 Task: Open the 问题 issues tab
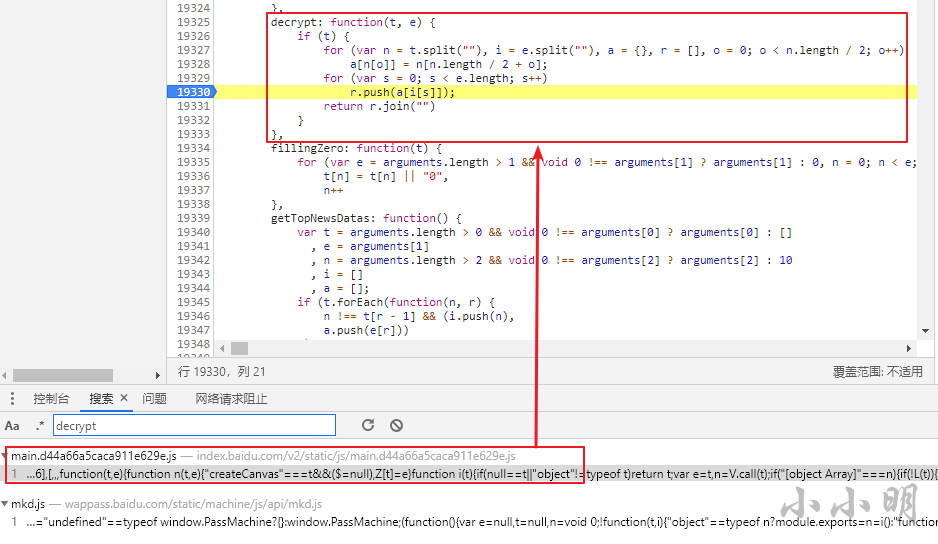point(154,399)
